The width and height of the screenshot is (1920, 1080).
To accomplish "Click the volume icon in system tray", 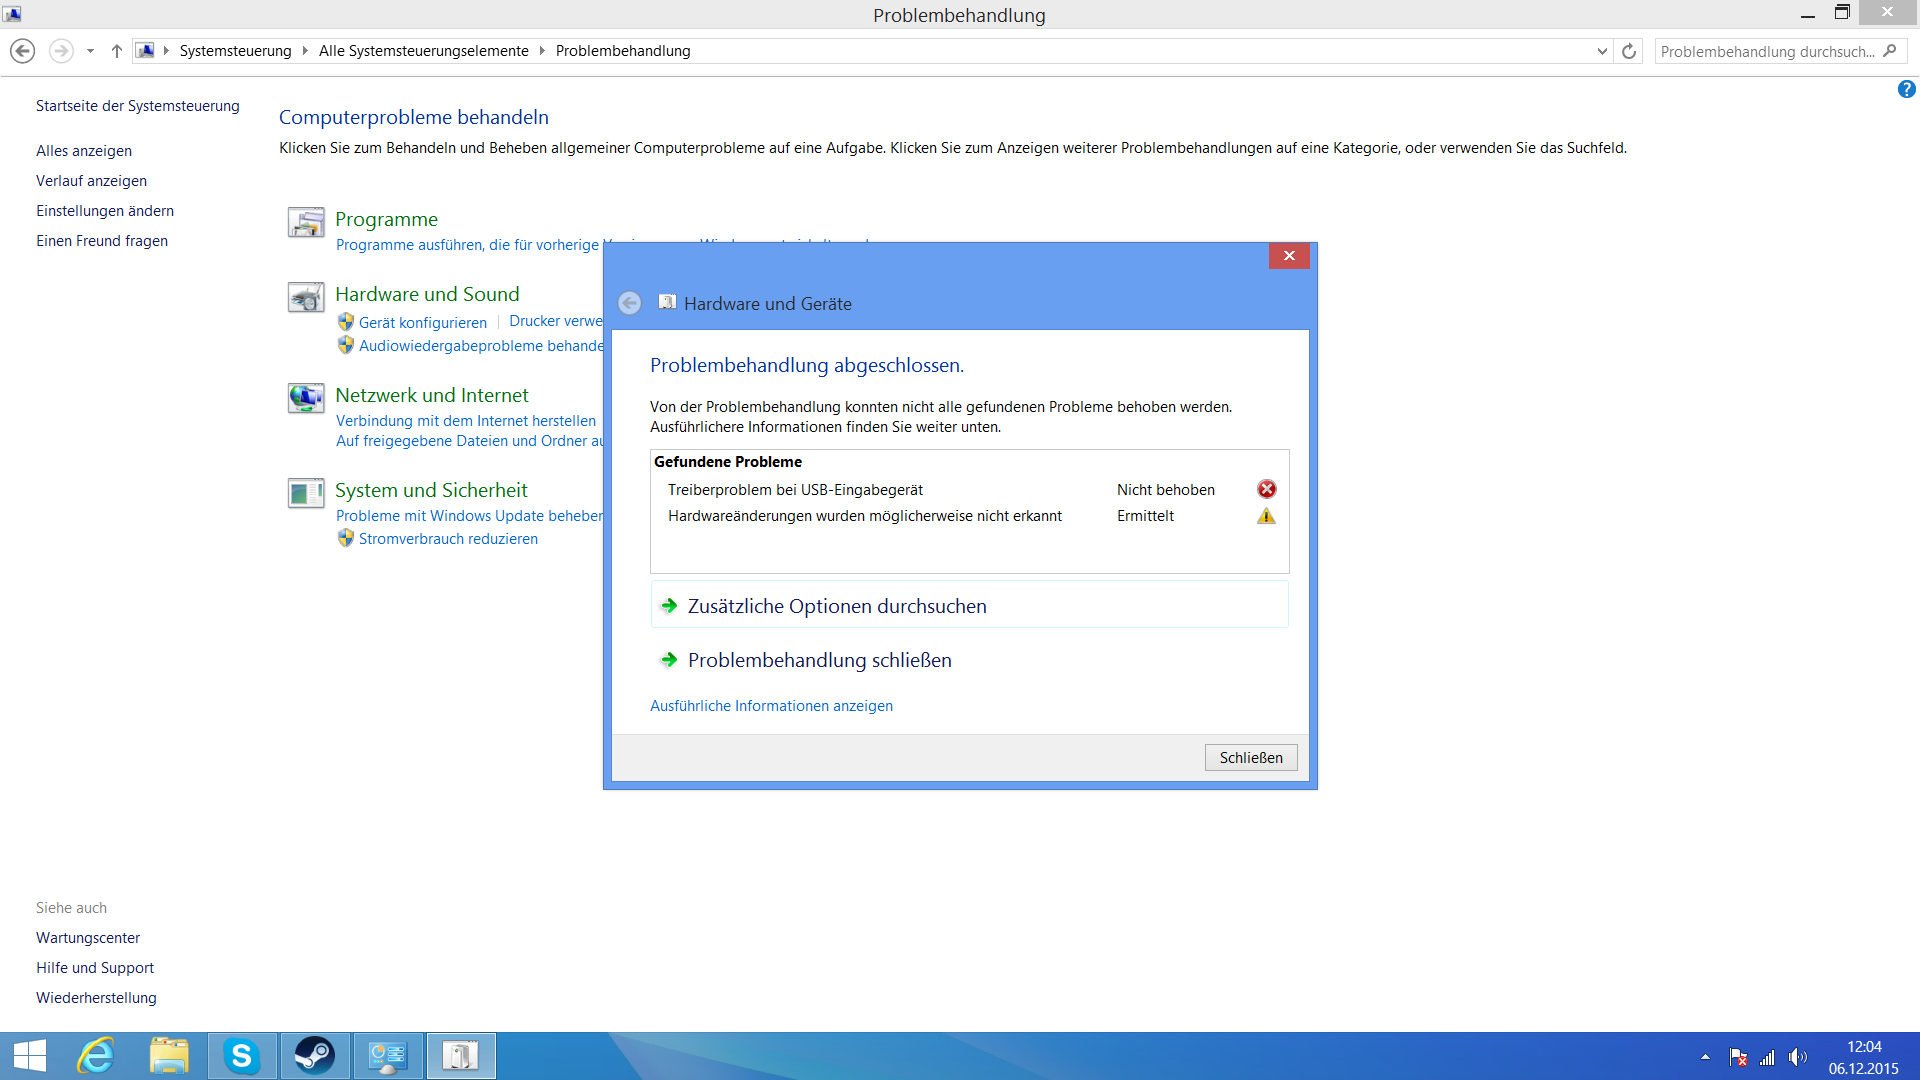I will click(x=1798, y=1057).
